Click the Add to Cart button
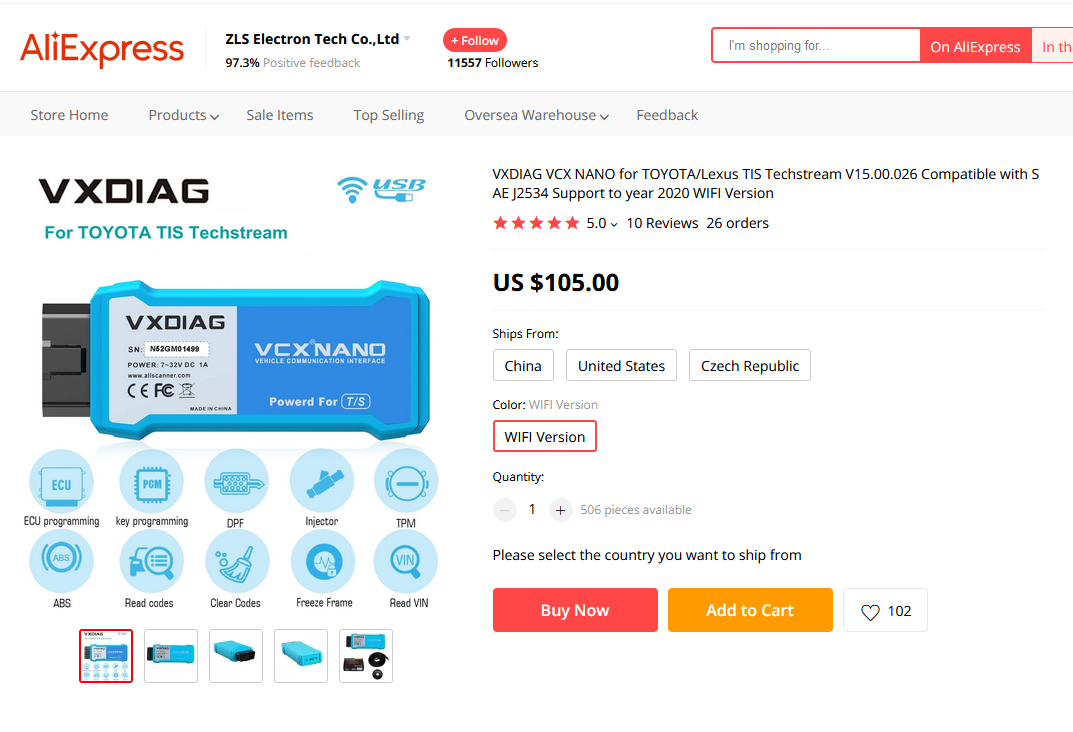 point(749,611)
